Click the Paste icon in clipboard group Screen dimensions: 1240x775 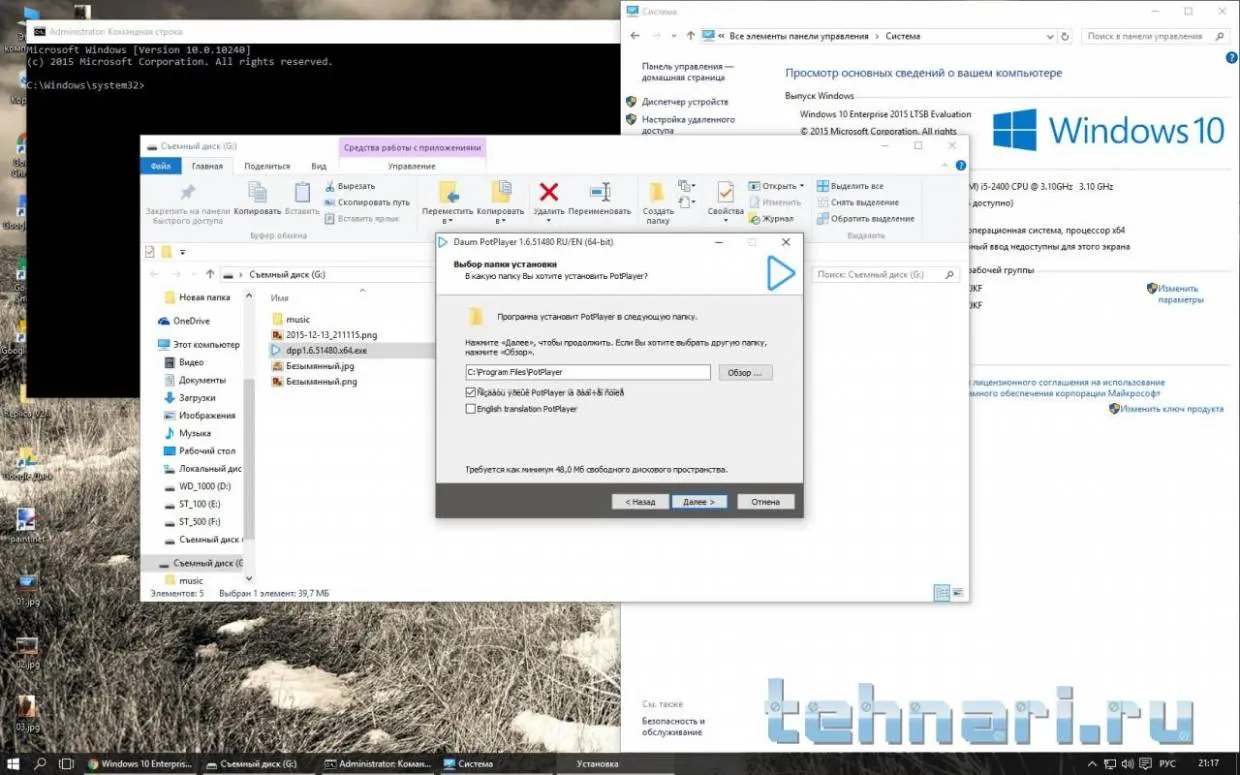pos(301,192)
